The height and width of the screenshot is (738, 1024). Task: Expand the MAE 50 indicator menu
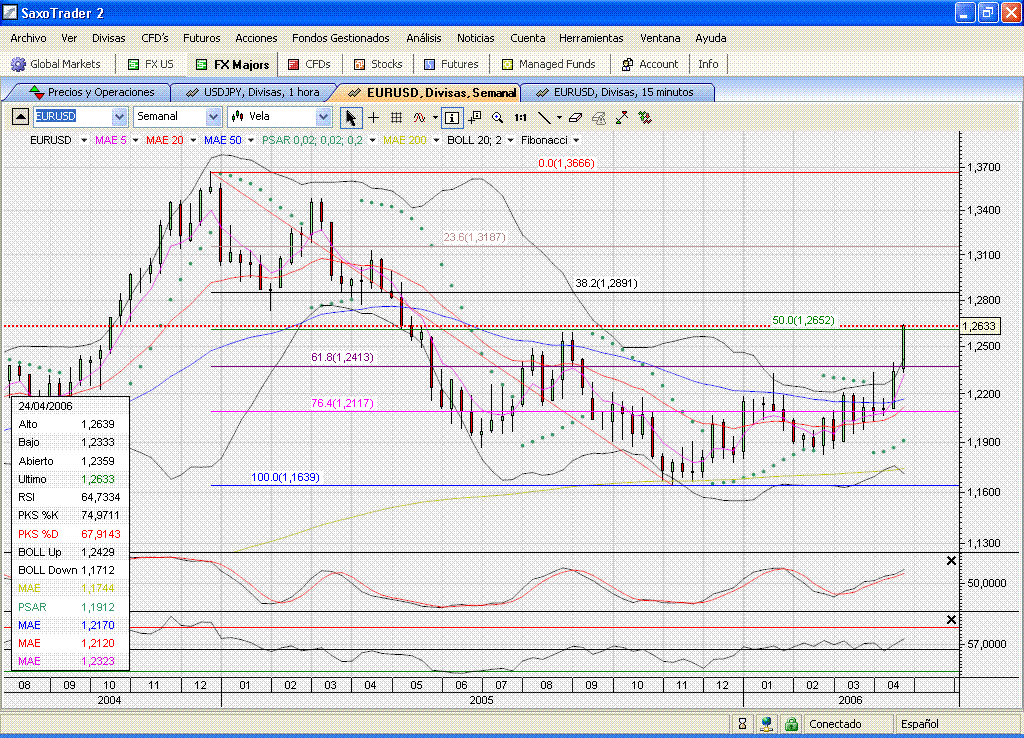tap(251, 140)
